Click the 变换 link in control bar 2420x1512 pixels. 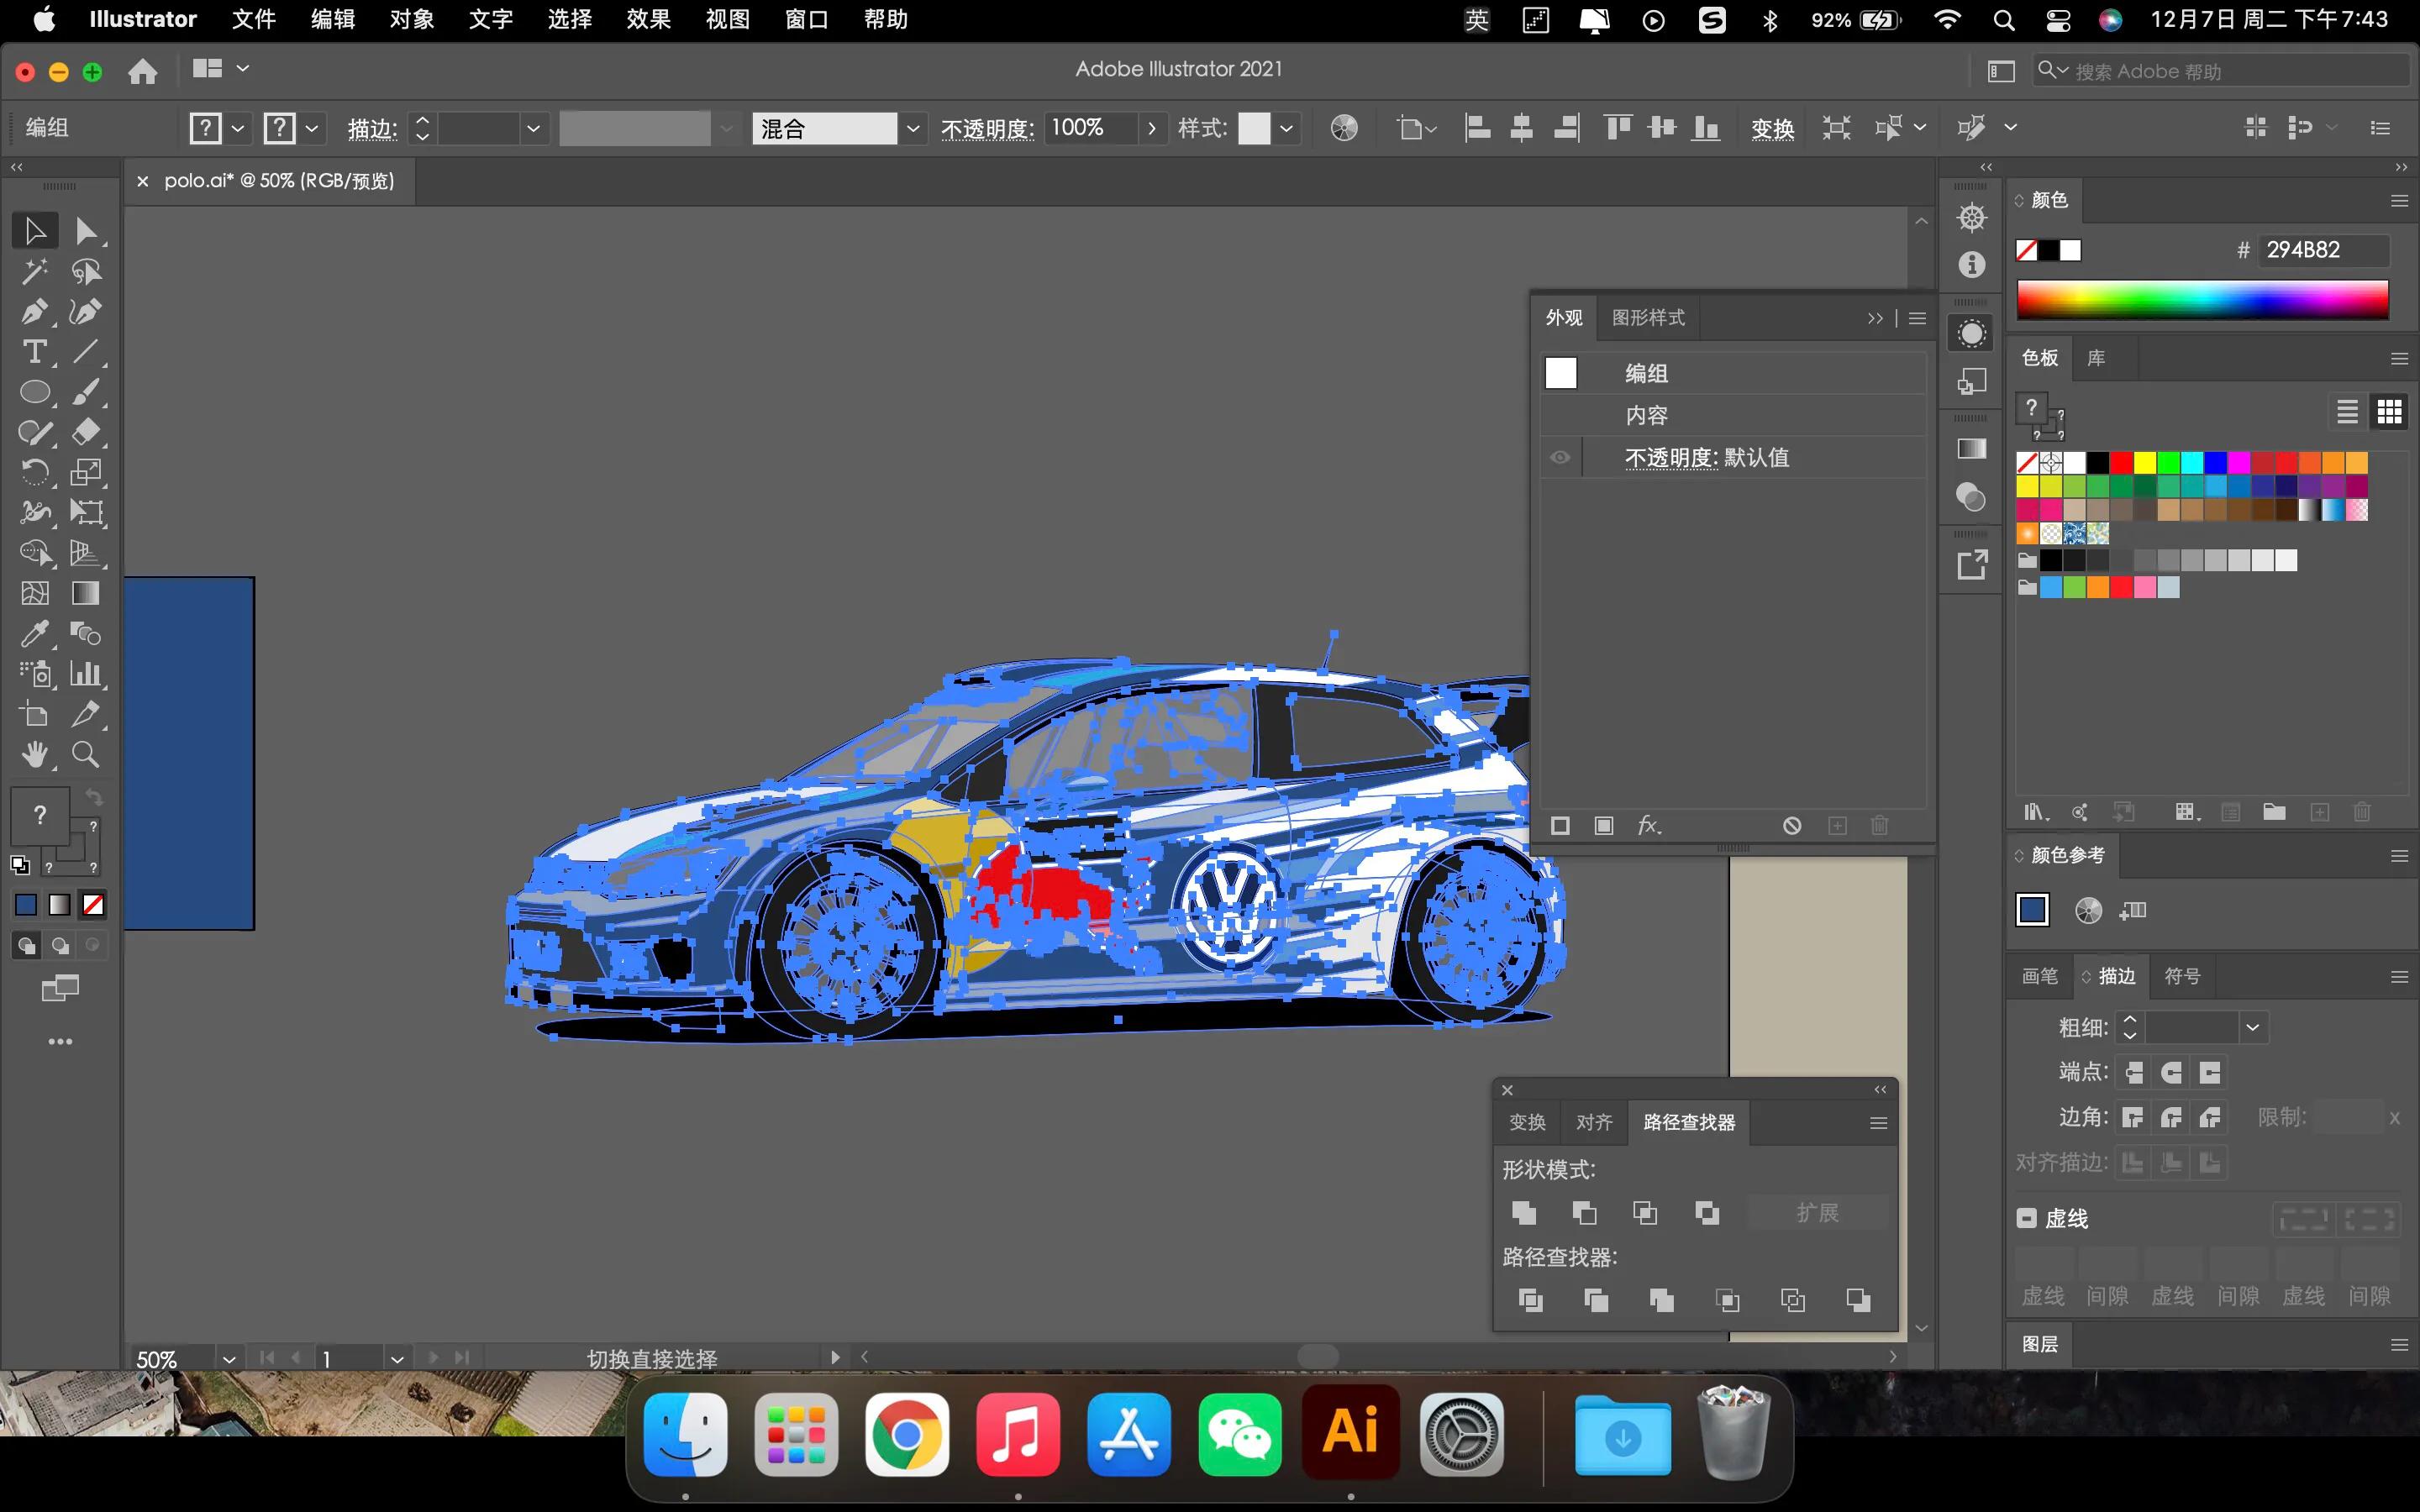tap(1772, 129)
